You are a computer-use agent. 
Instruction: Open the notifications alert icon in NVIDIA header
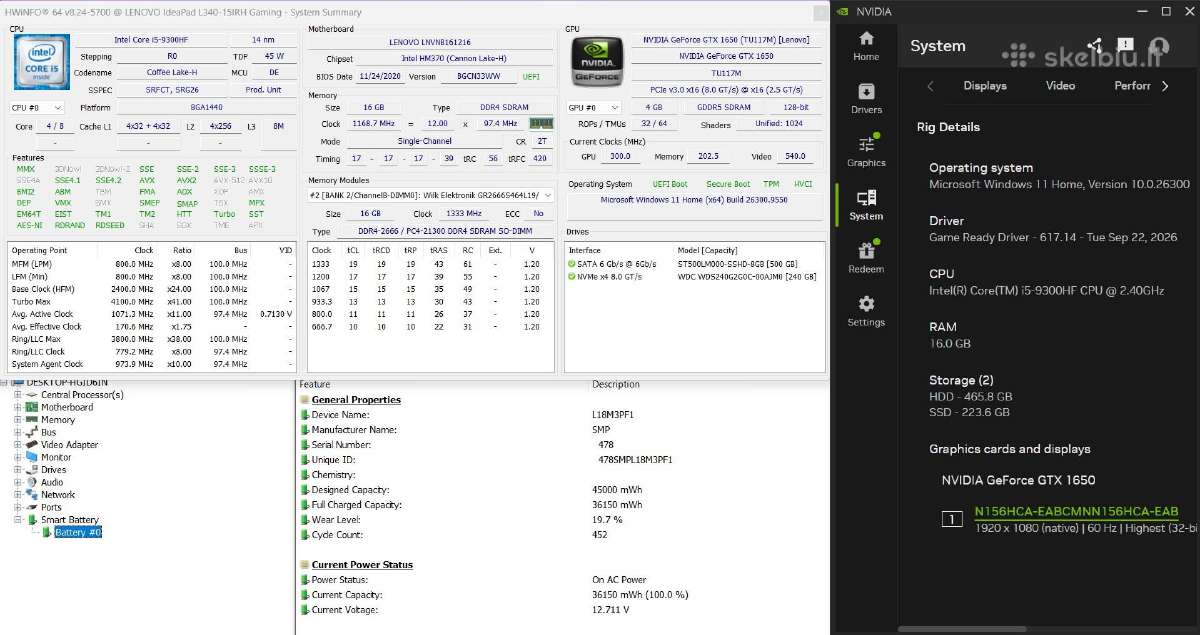tap(1126, 45)
